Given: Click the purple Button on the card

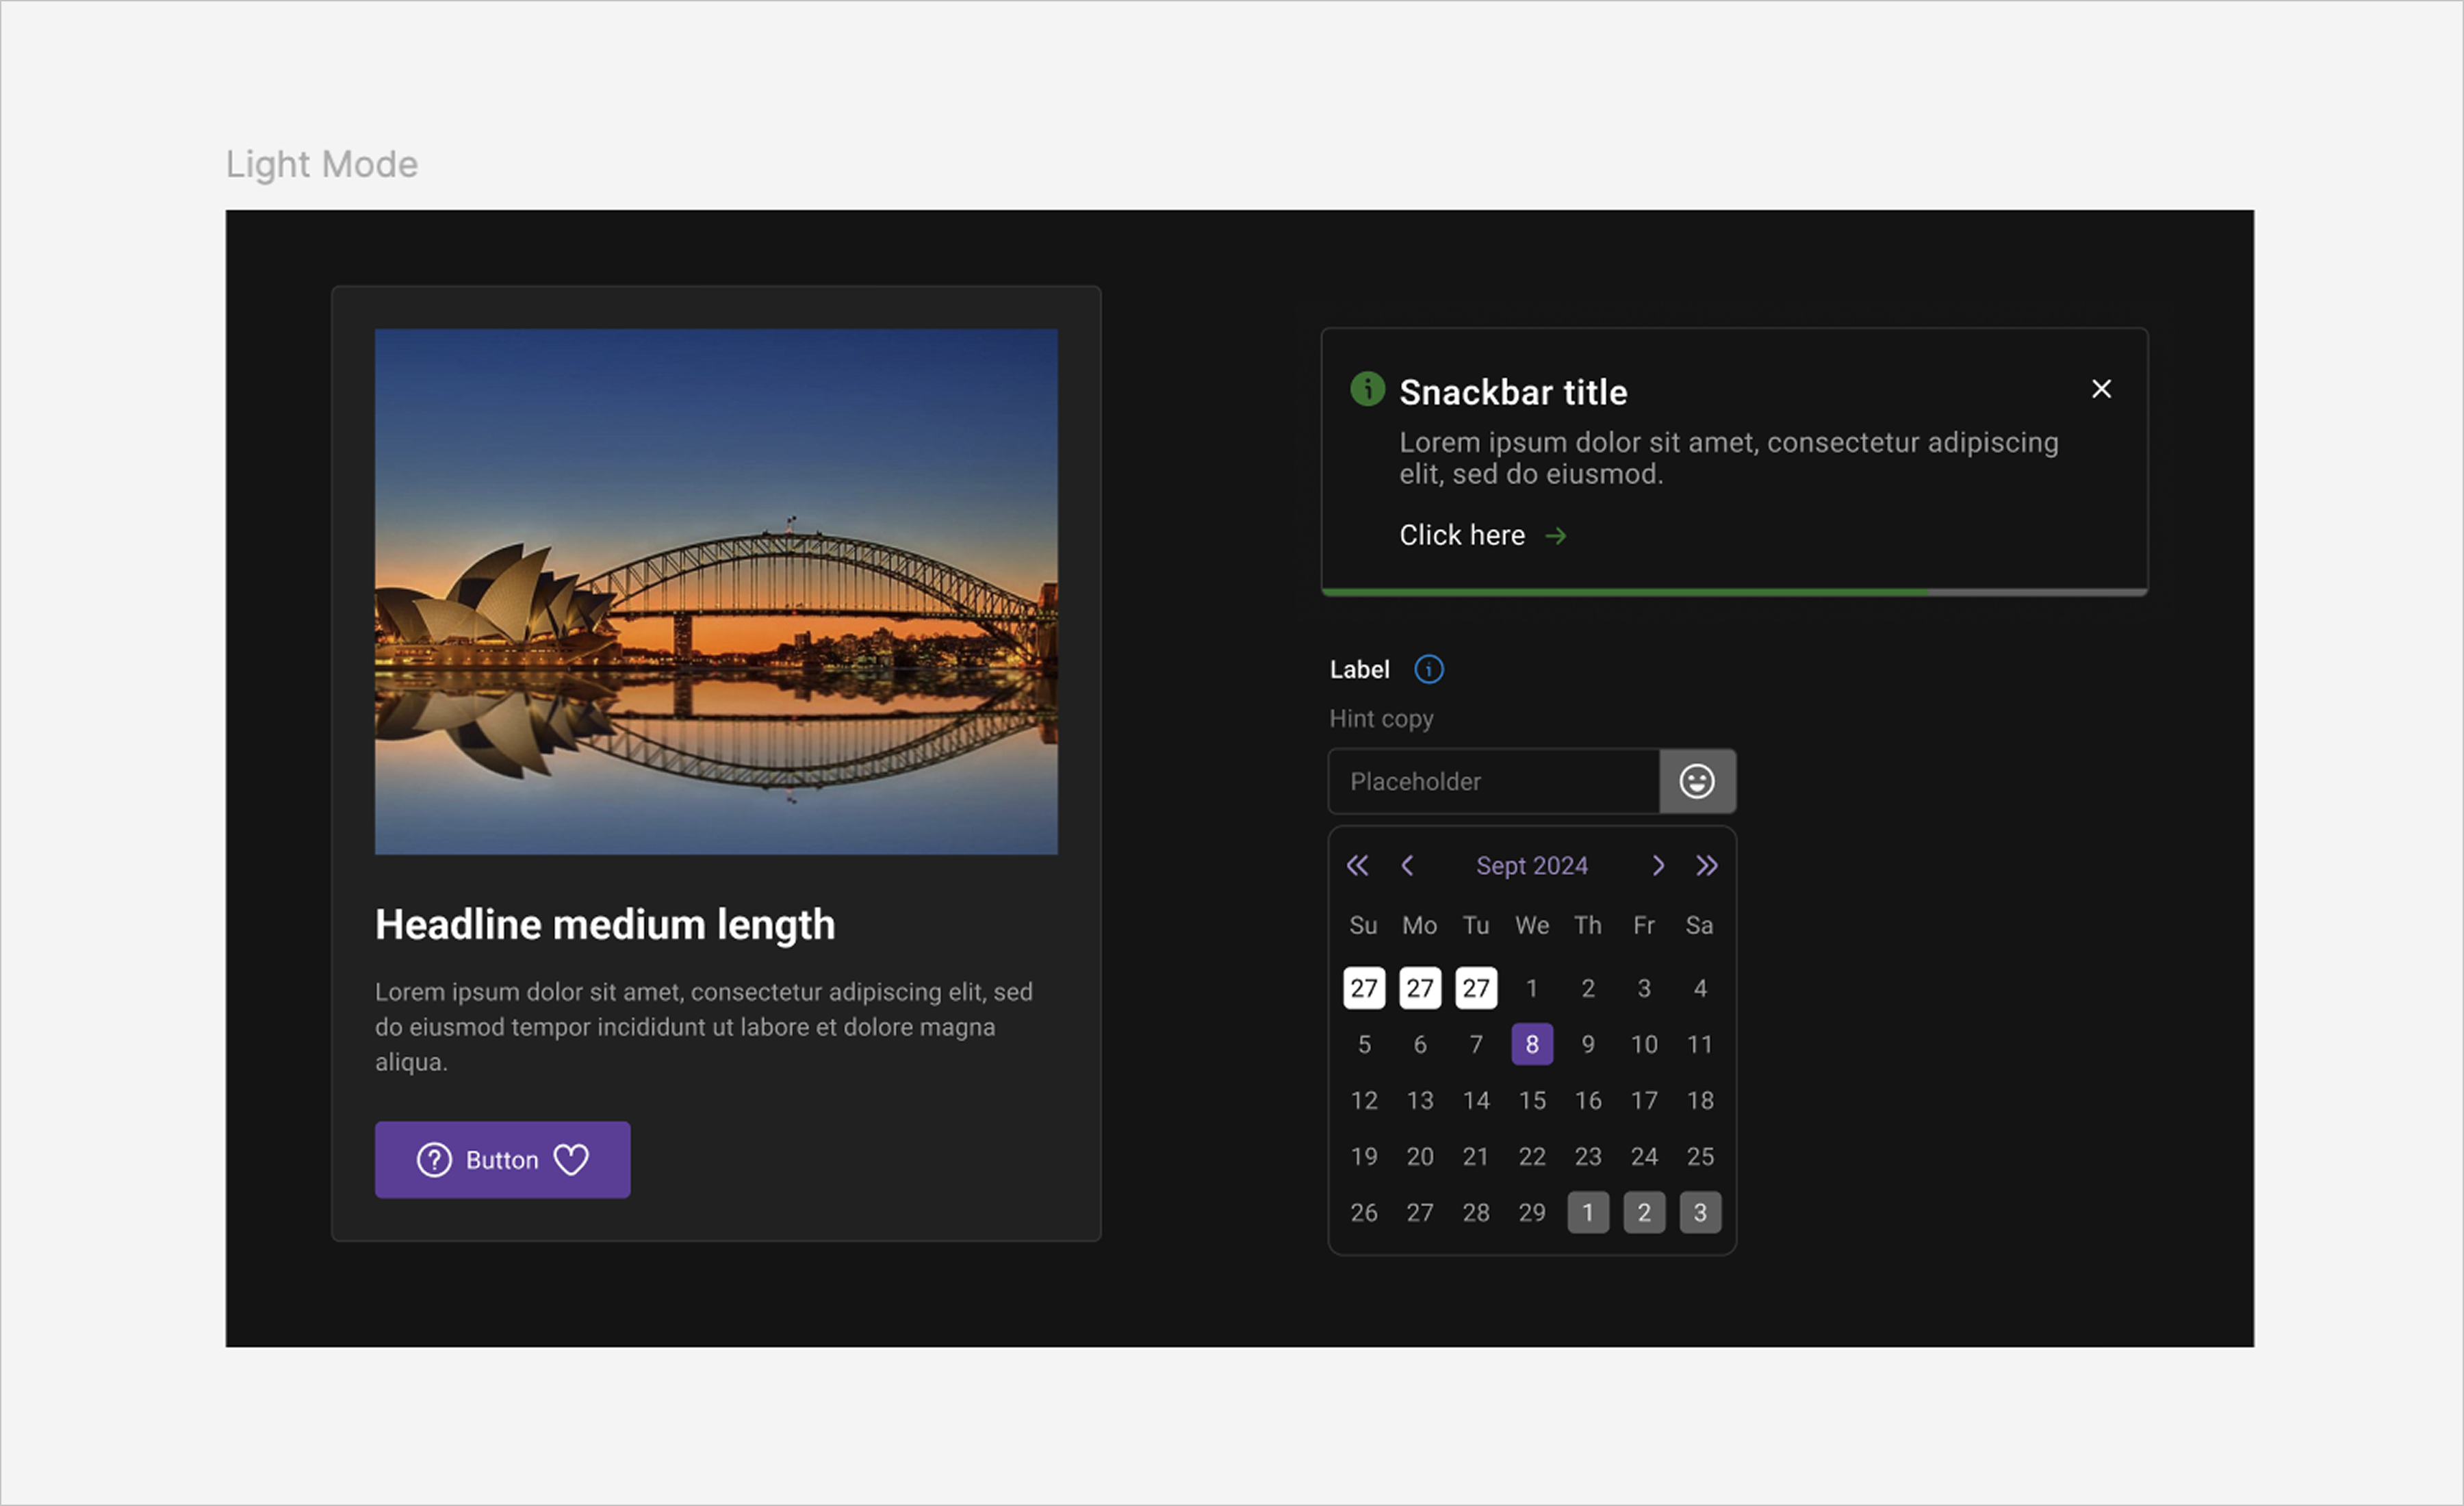Looking at the screenshot, I should (x=502, y=1160).
